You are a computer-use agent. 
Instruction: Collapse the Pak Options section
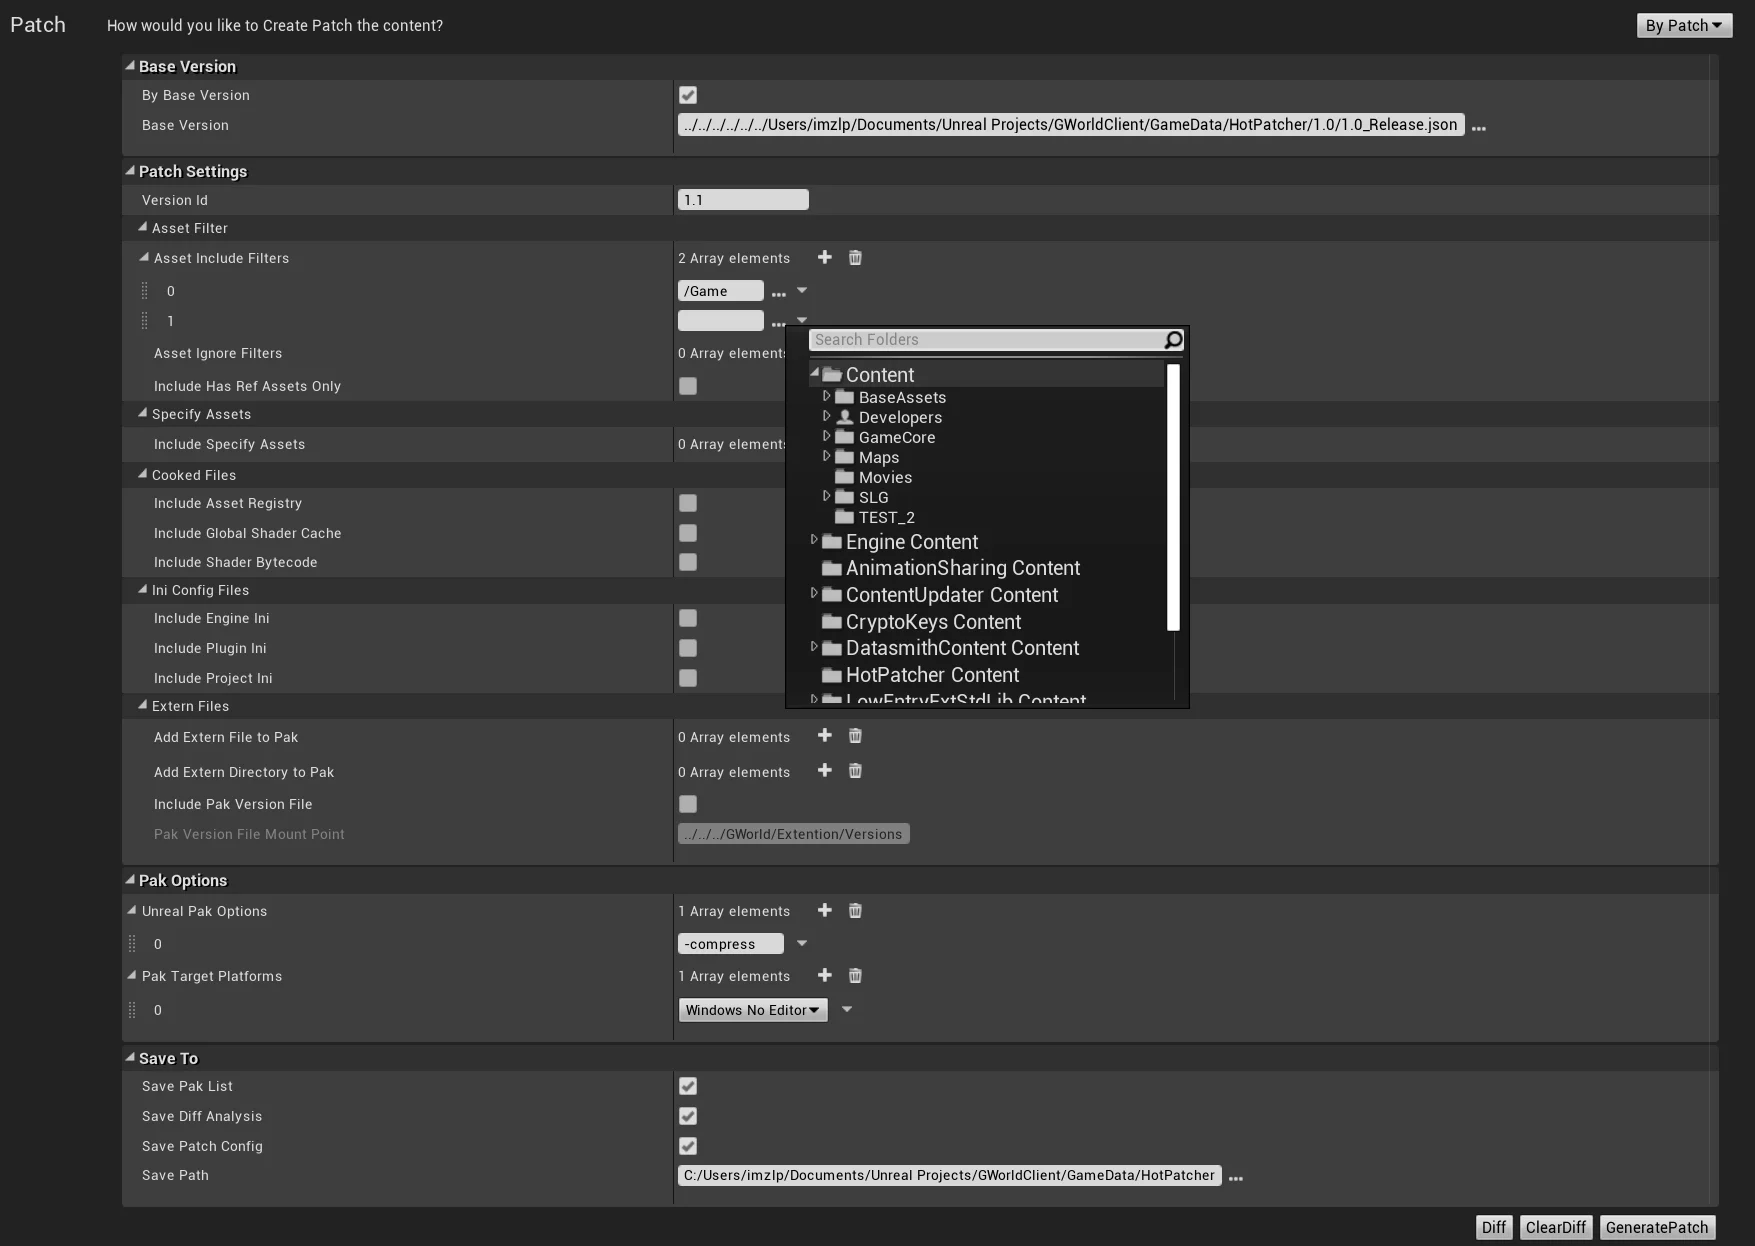[130, 880]
